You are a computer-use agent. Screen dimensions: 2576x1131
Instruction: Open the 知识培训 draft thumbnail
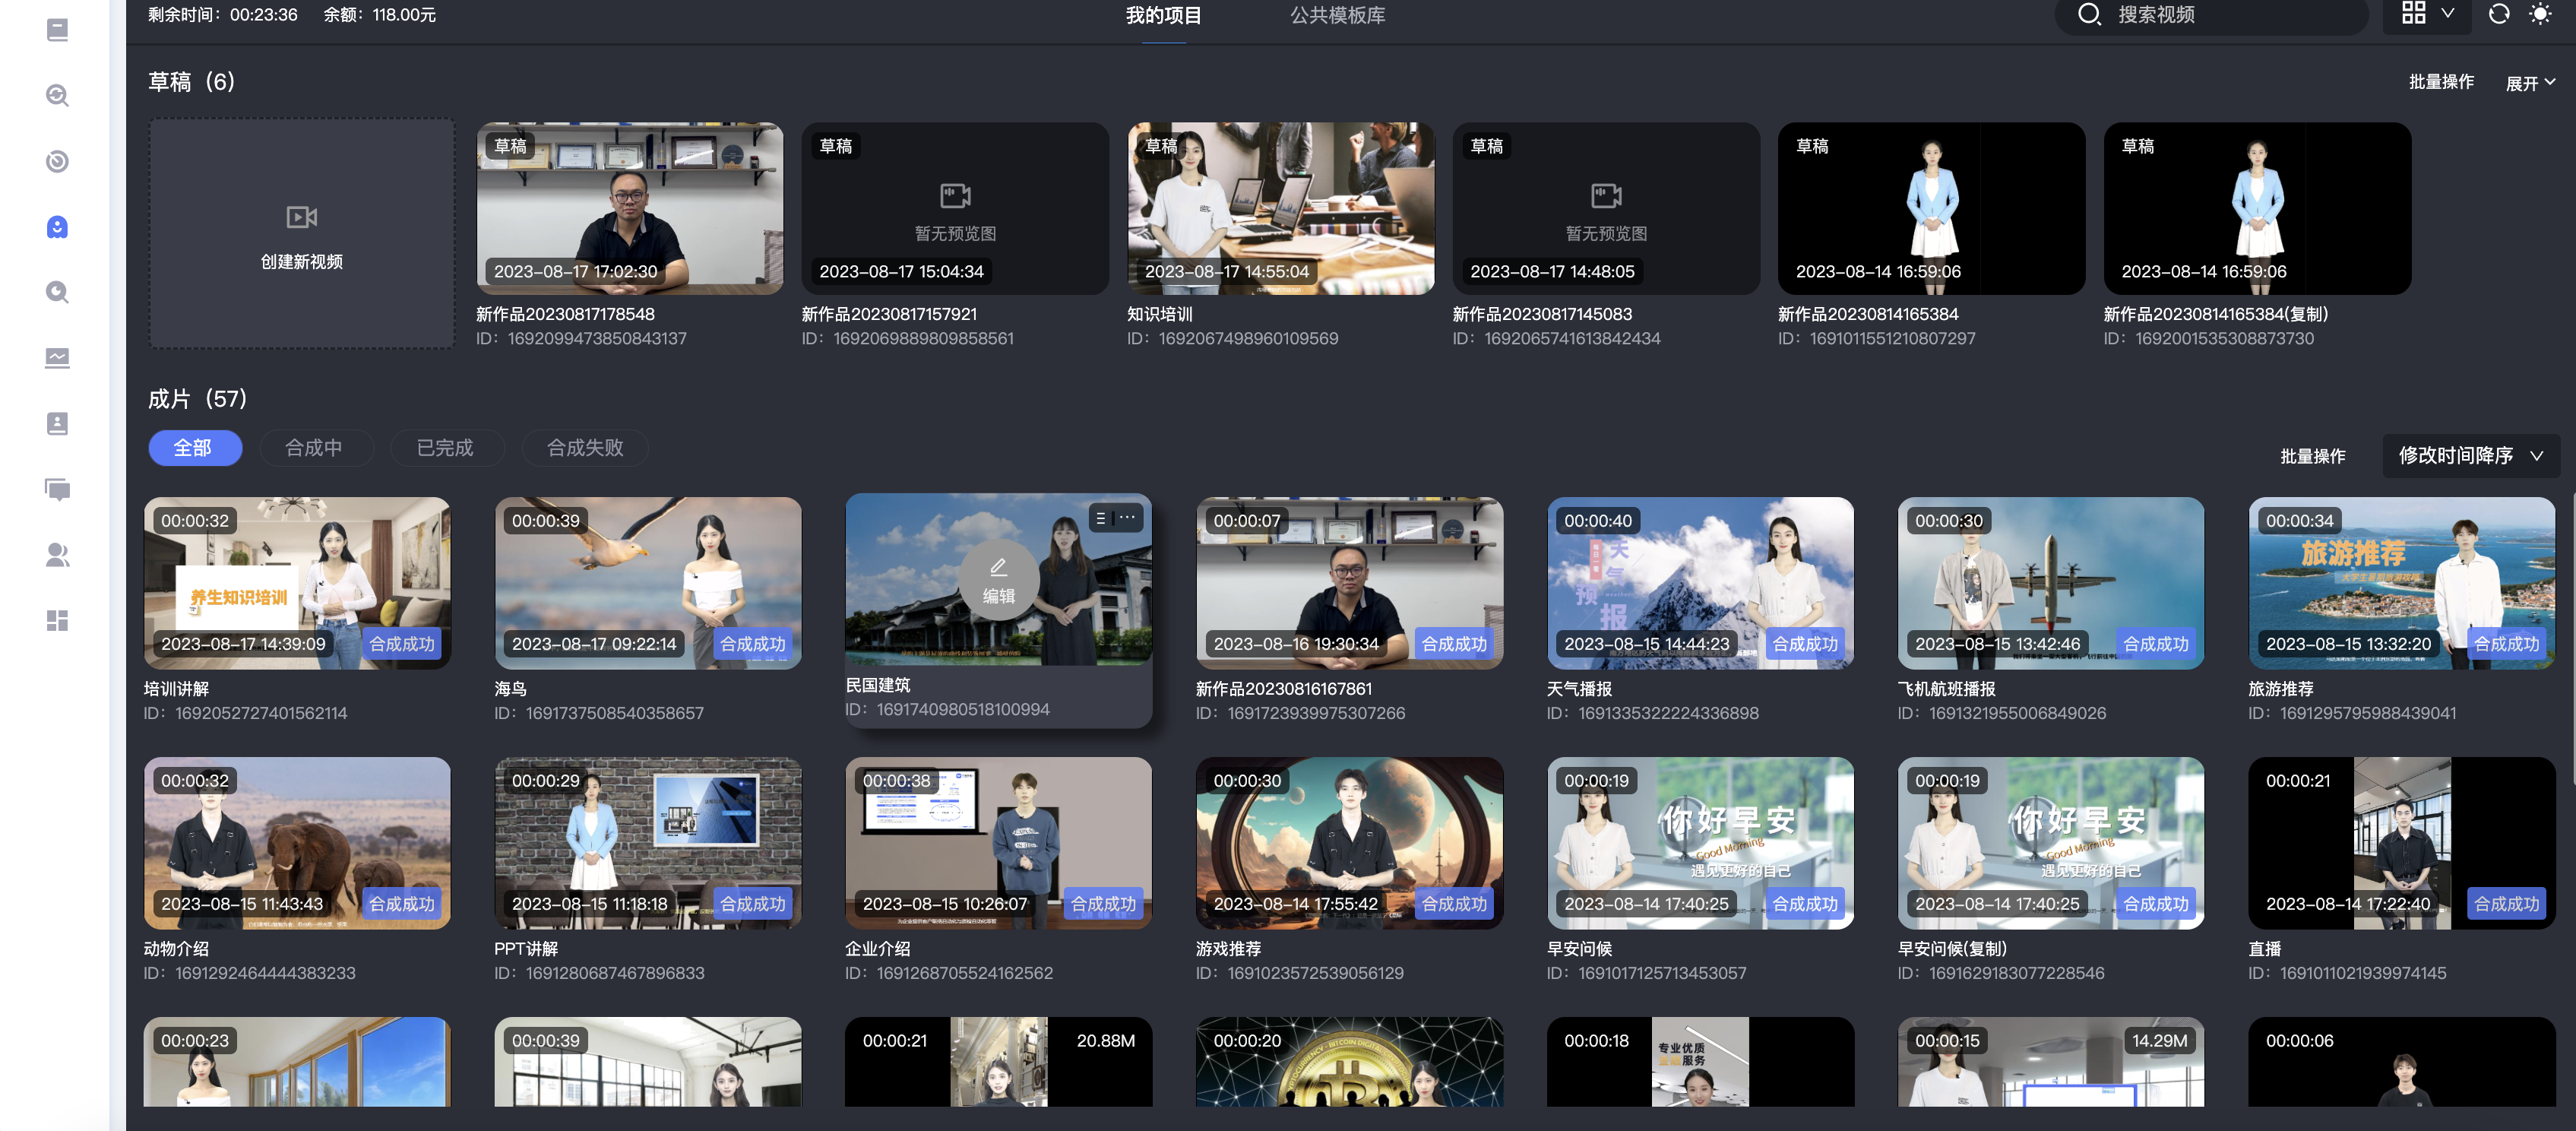[x=1280, y=208]
